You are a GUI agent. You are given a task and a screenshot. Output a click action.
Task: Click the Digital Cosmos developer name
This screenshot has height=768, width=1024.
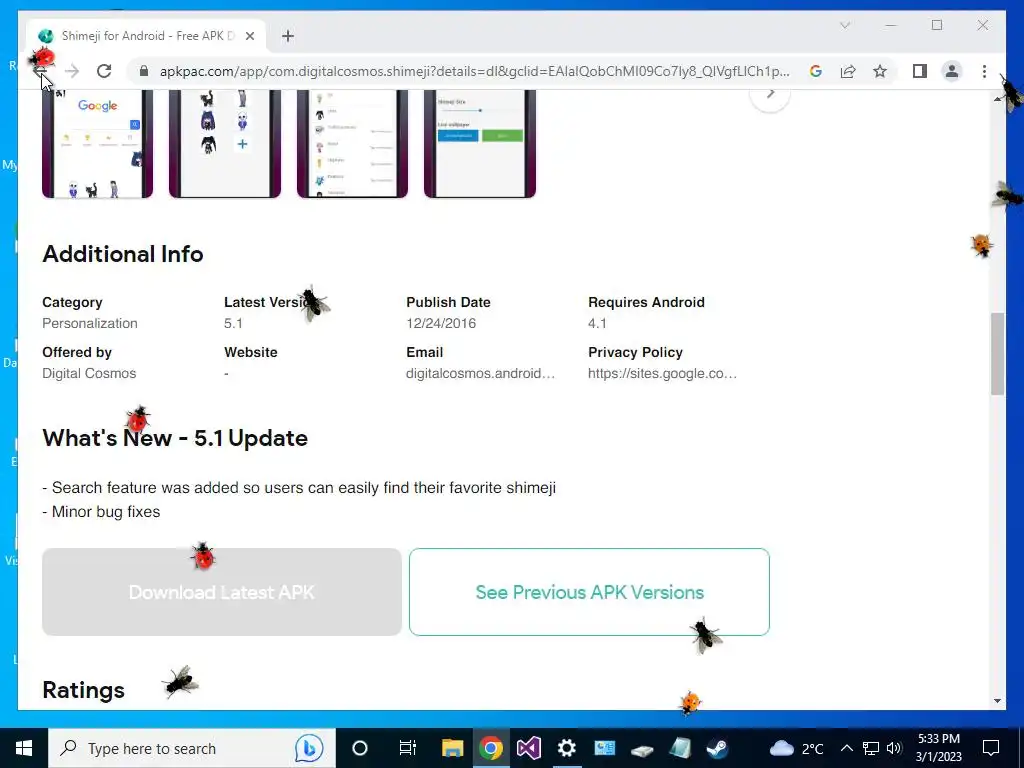pos(89,374)
